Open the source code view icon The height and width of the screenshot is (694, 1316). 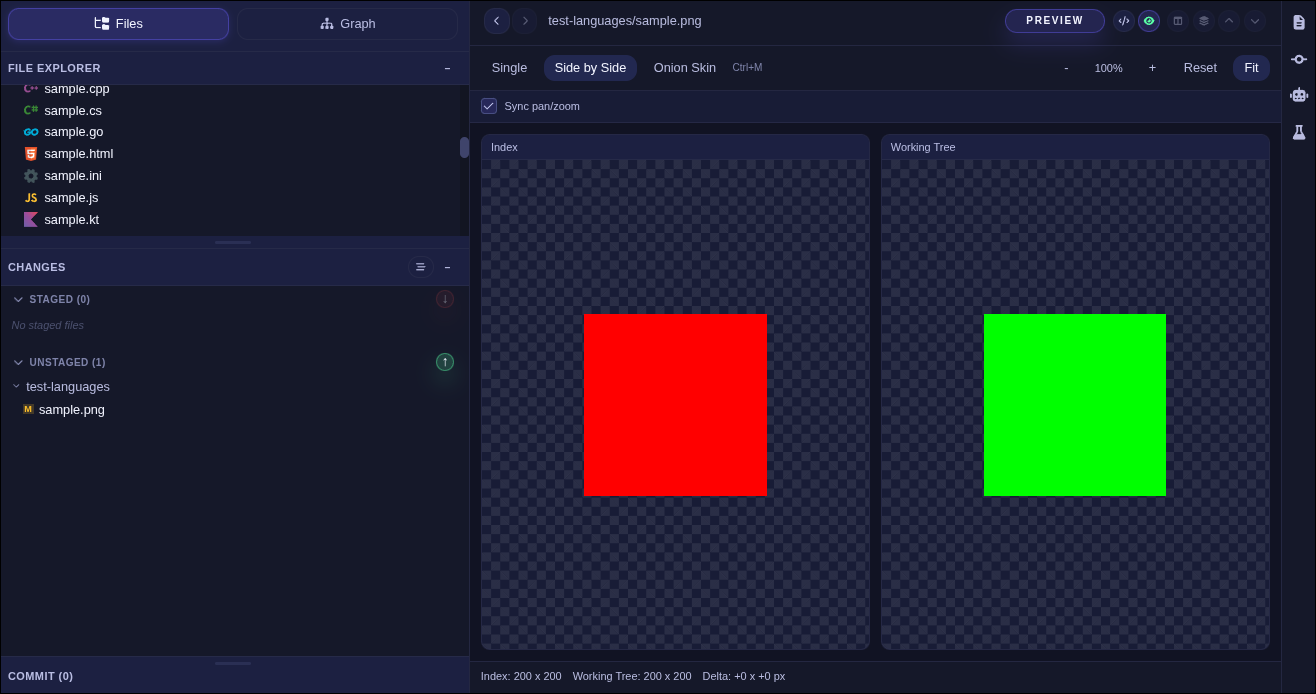1123,20
